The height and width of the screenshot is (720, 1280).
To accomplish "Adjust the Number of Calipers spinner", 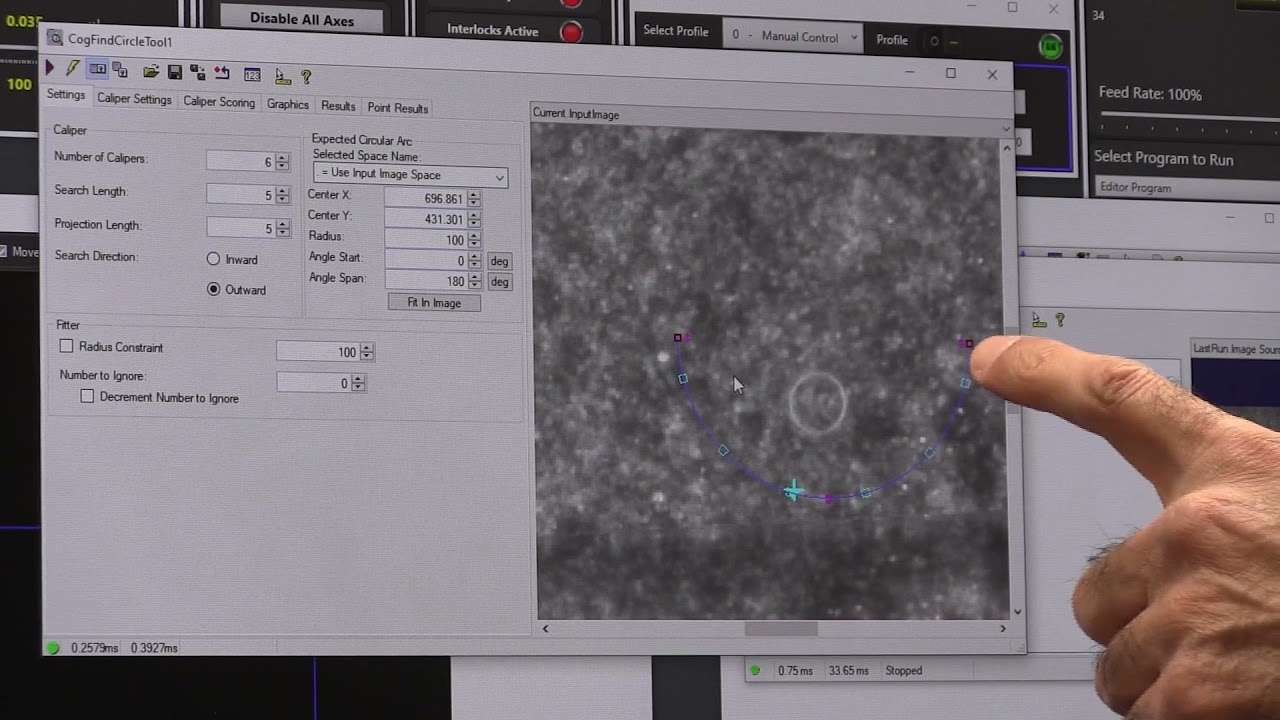I will pyautogui.click(x=282, y=162).
